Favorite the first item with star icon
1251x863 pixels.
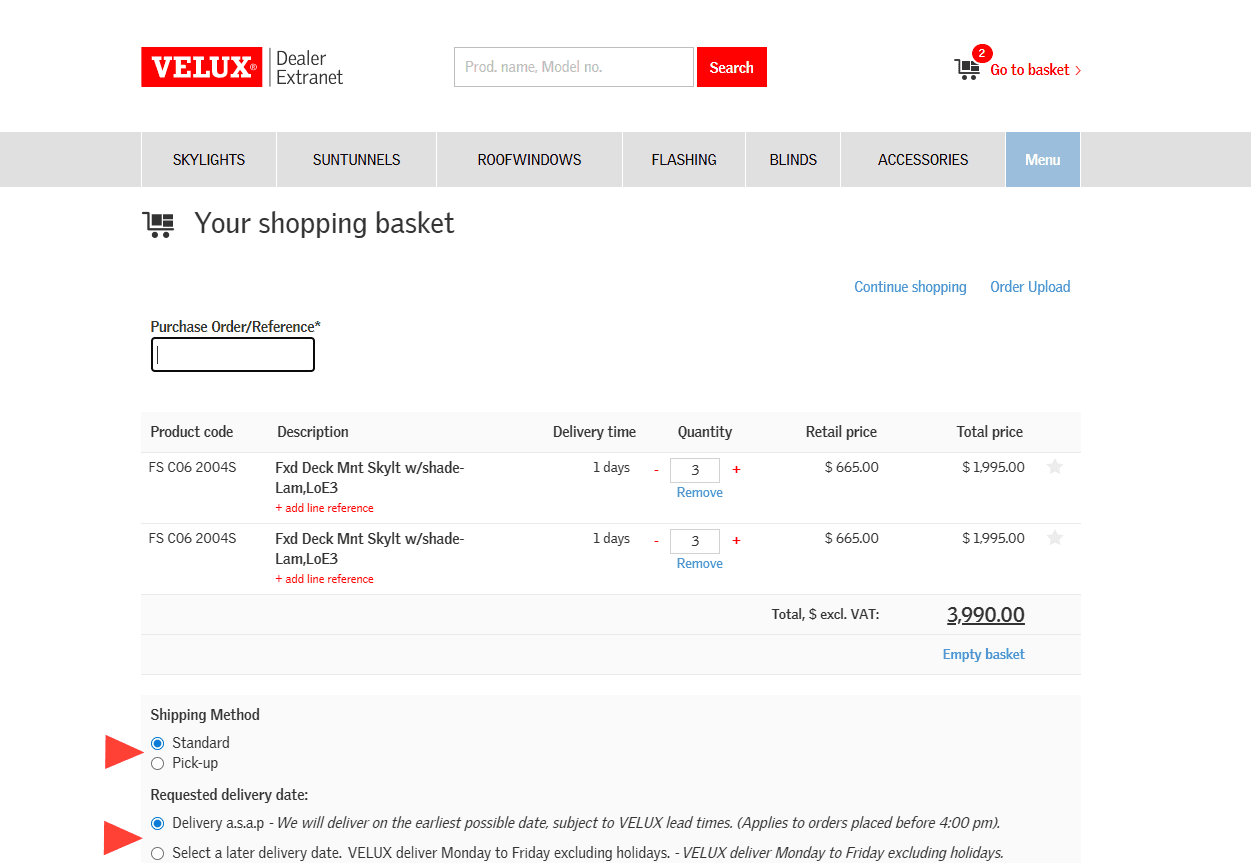(x=1055, y=467)
